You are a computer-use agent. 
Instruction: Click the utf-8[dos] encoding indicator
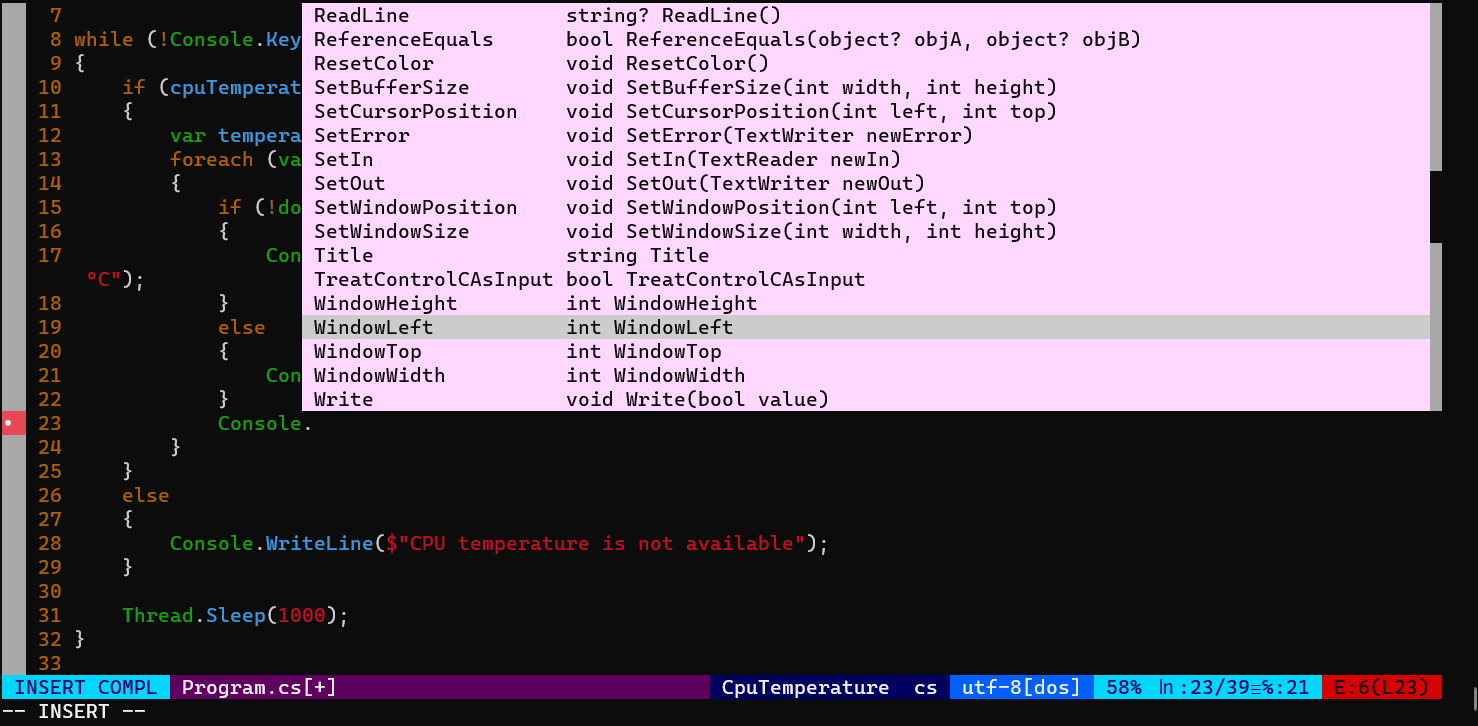coord(1019,687)
